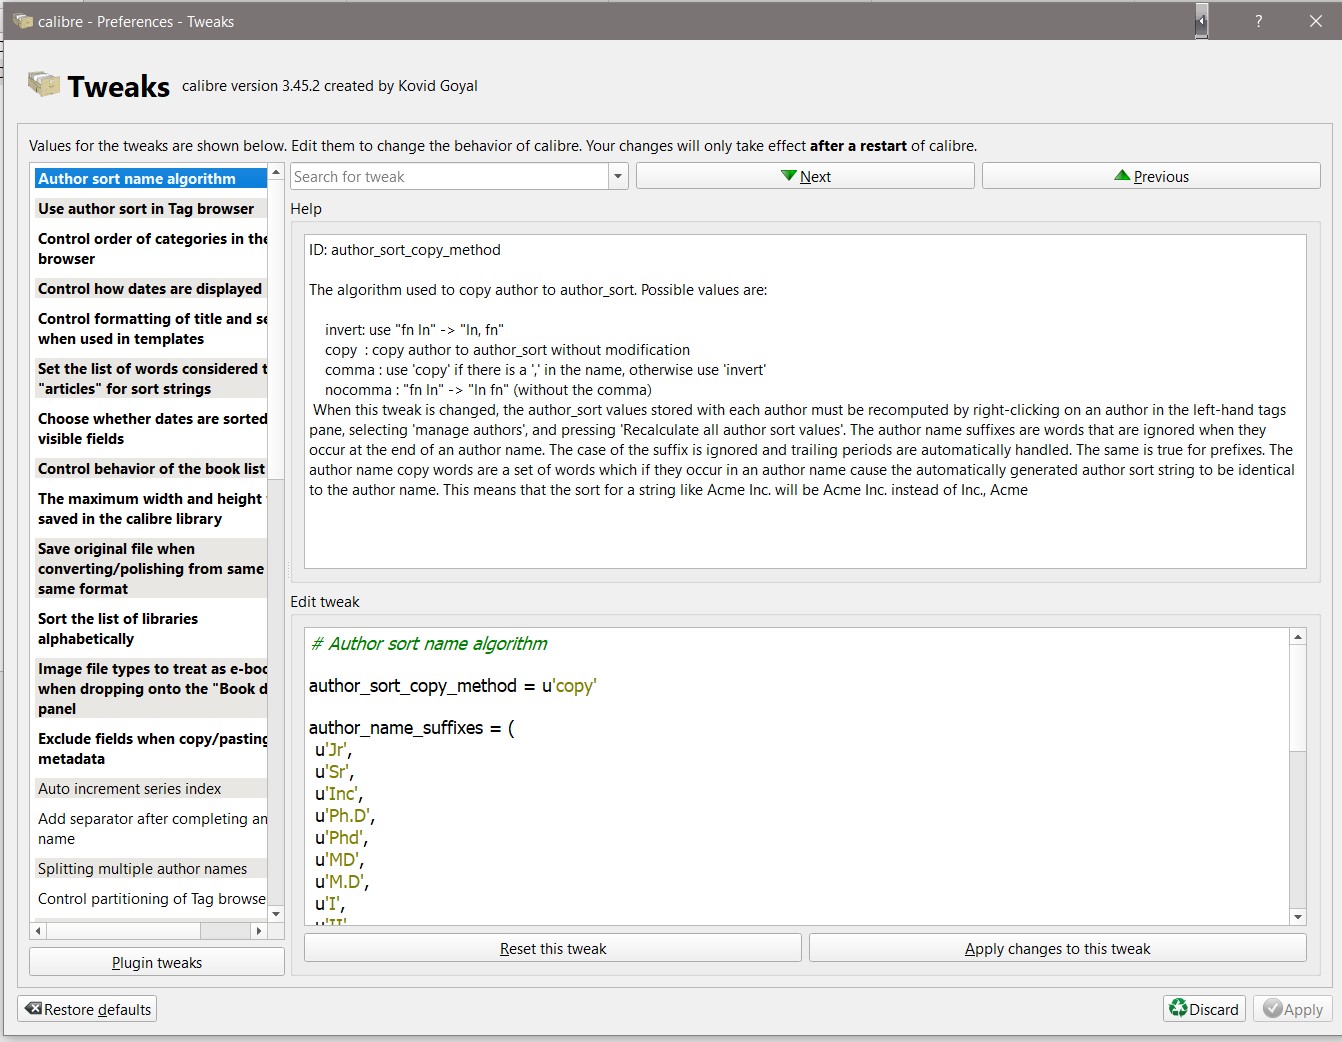Click Apply changes to this tweak
This screenshot has width=1342, height=1042.
(x=1058, y=948)
